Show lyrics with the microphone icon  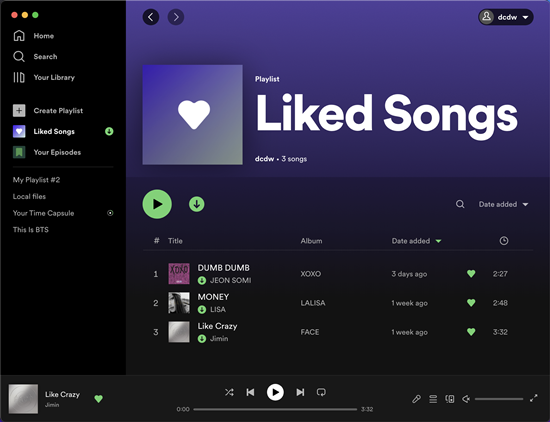coord(416,399)
